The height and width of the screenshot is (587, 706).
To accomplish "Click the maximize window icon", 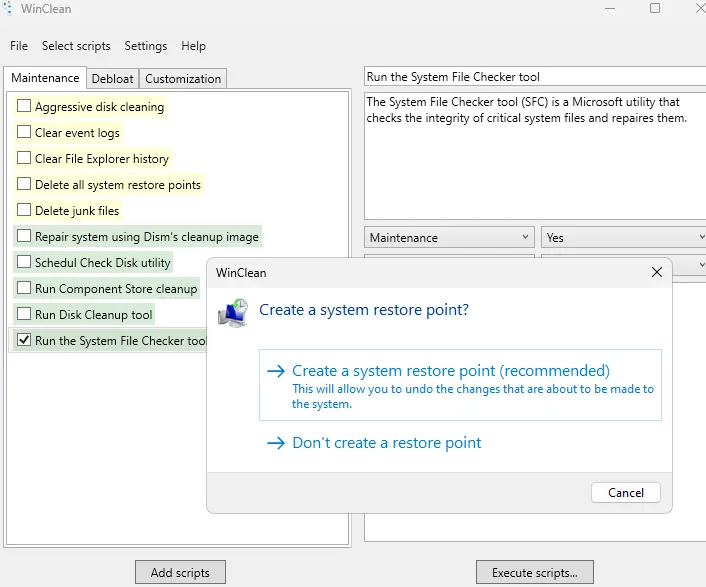I will tap(655, 9).
